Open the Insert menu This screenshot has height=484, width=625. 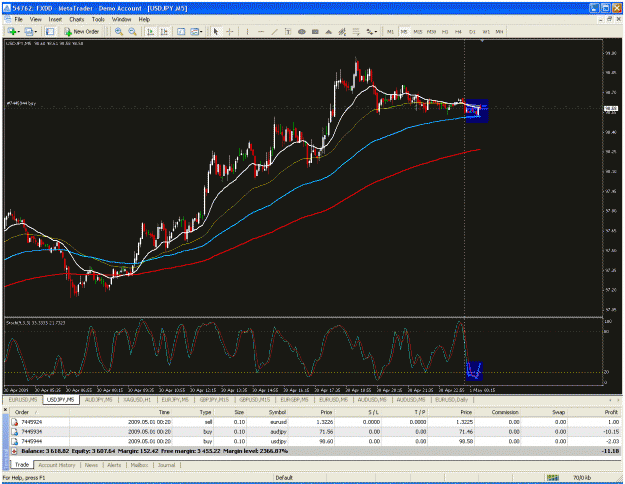coord(55,19)
